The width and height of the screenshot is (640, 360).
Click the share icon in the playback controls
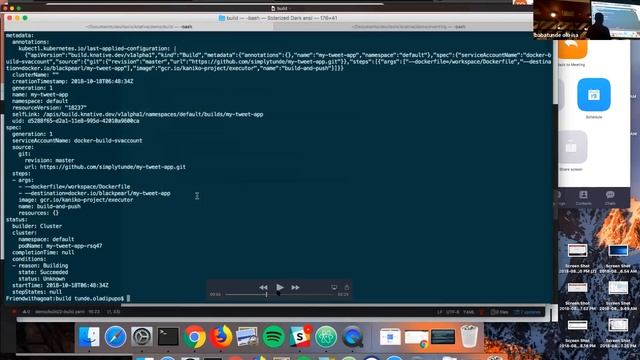(x=347, y=287)
